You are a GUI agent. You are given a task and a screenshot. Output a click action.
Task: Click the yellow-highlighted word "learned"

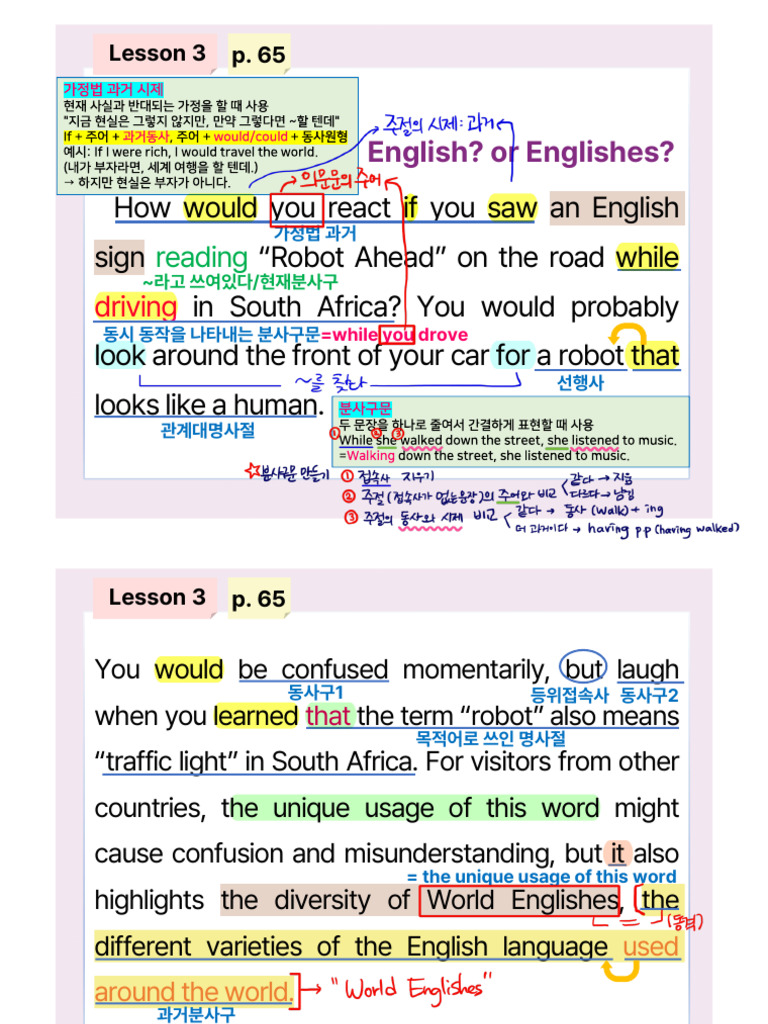pyautogui.click(x=256, y=716)
